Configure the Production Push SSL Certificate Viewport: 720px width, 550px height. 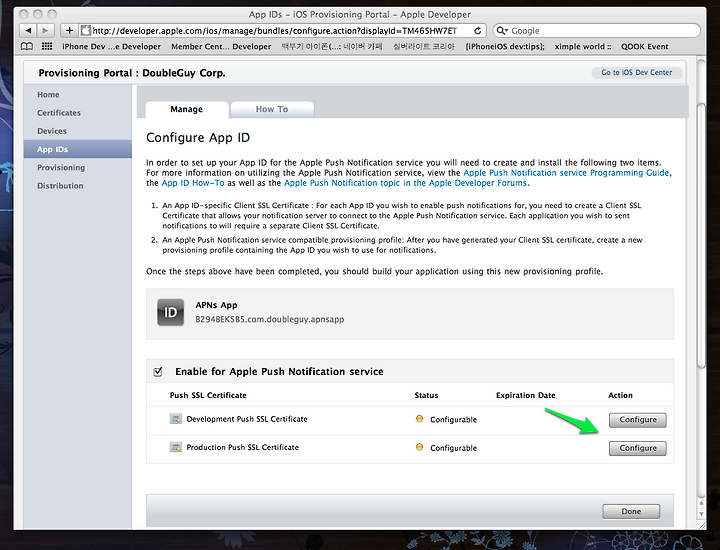(x=638, y=448)
